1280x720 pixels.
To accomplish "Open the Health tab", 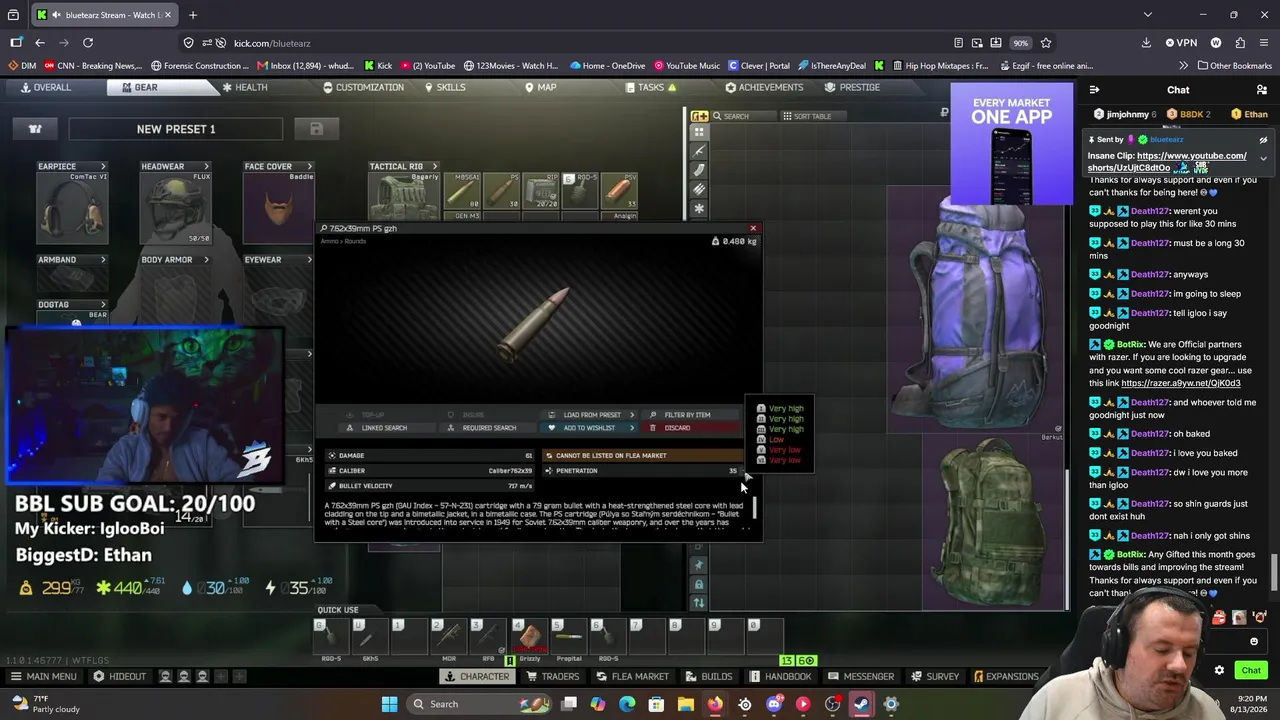I will pos(244,88).
